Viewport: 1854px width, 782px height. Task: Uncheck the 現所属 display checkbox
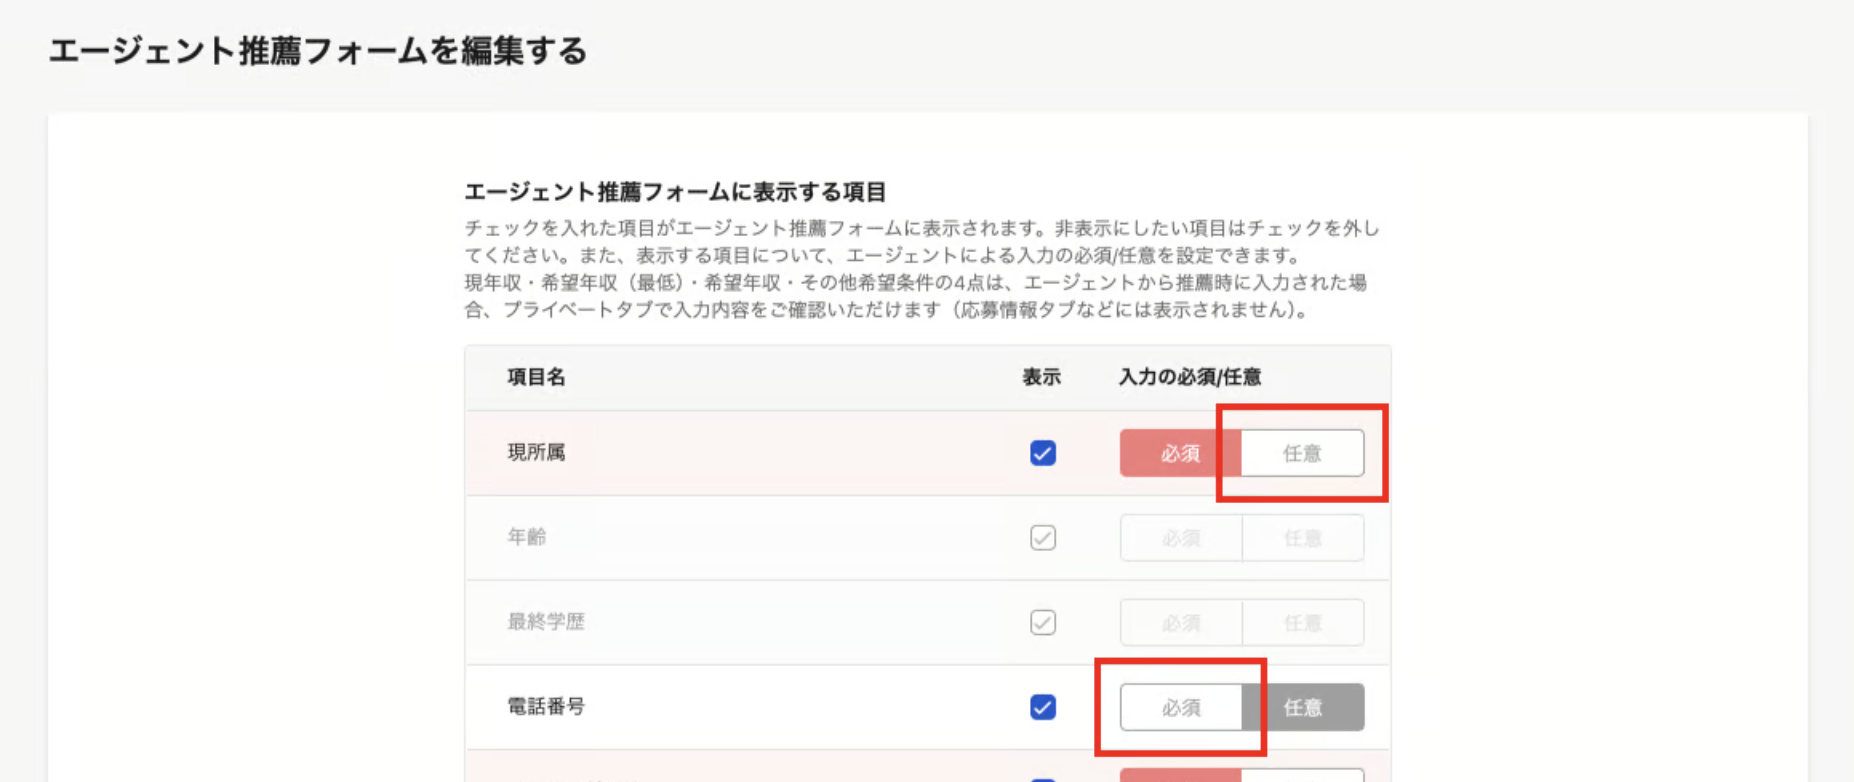tap(1042, 453)
